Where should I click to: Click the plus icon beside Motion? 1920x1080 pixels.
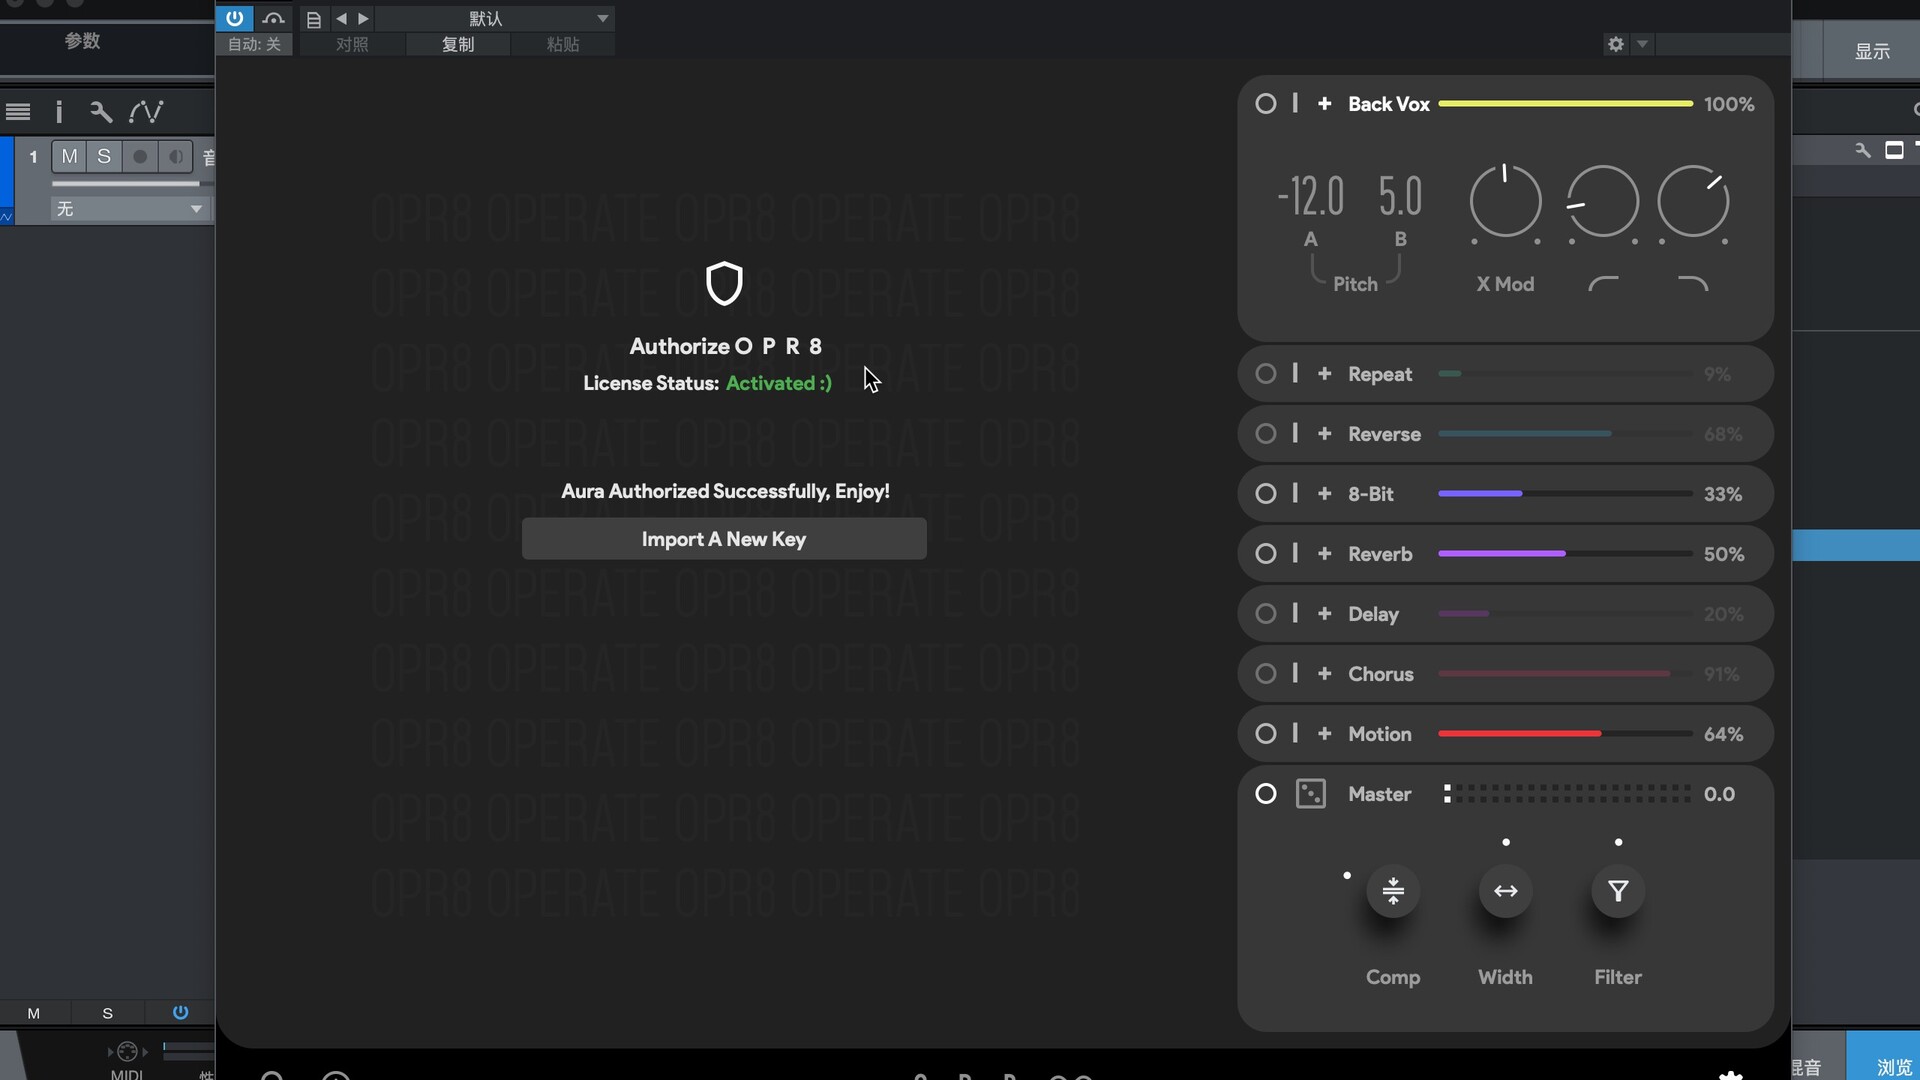pyautogui.click(x=1324, y=734)
